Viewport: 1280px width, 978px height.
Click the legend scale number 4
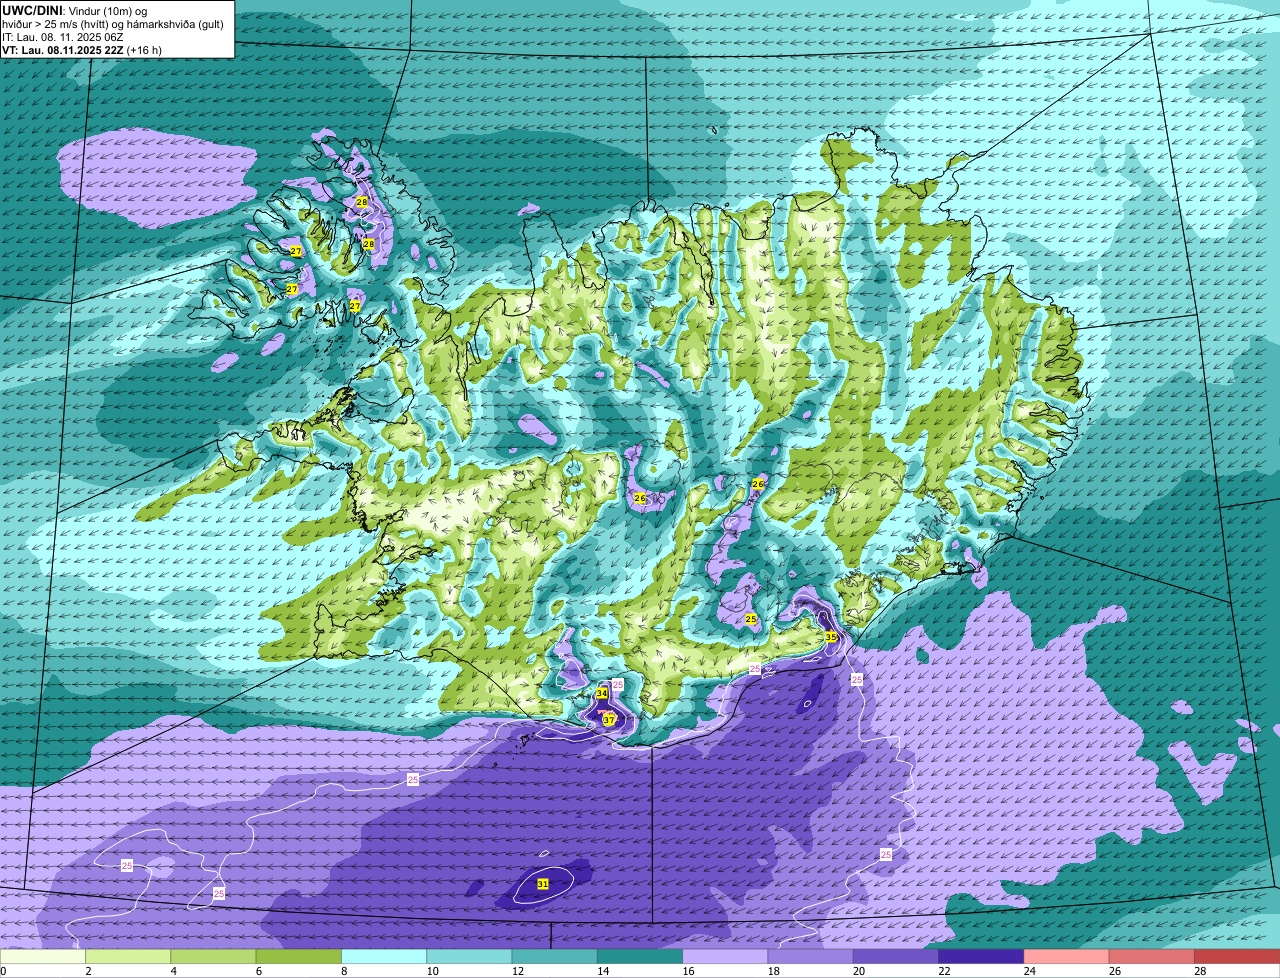click(173, 971)
